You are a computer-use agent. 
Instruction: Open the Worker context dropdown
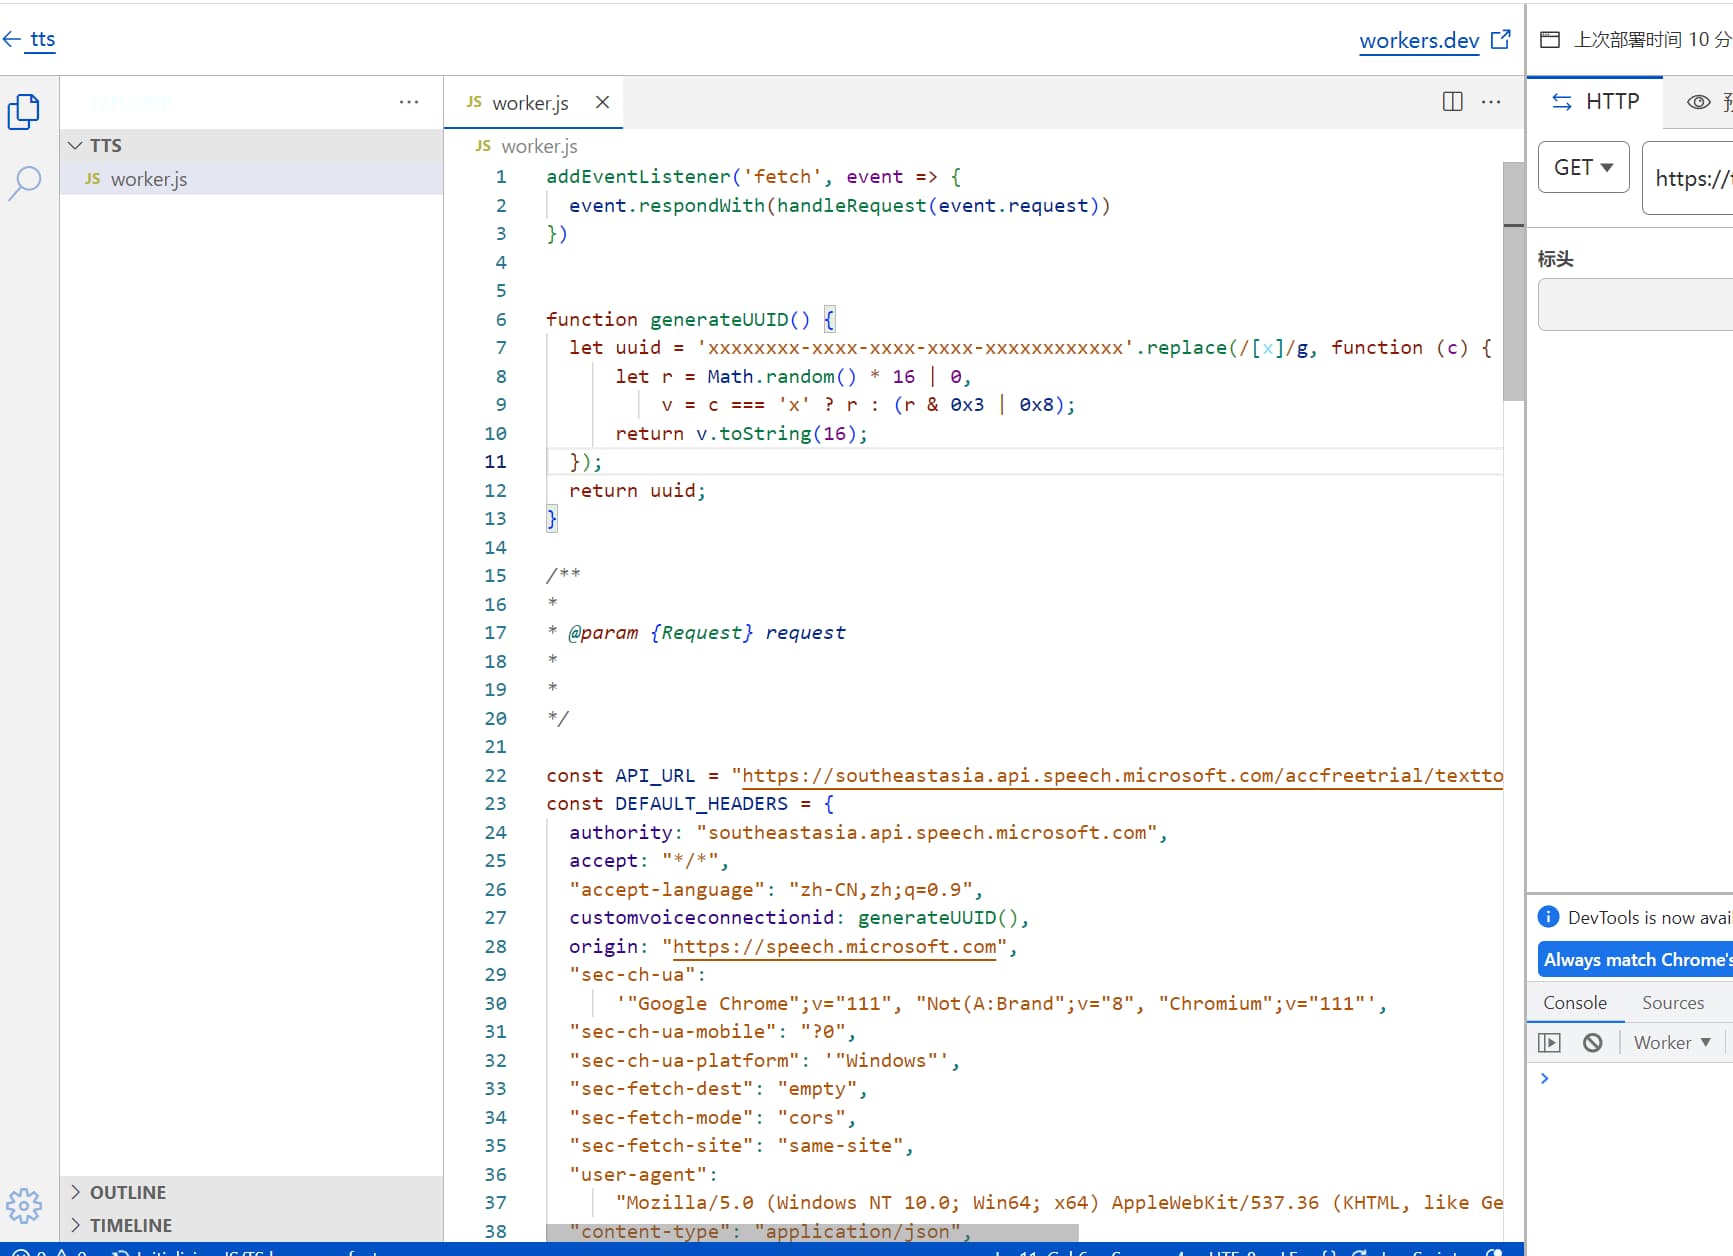[1672, 1043]
